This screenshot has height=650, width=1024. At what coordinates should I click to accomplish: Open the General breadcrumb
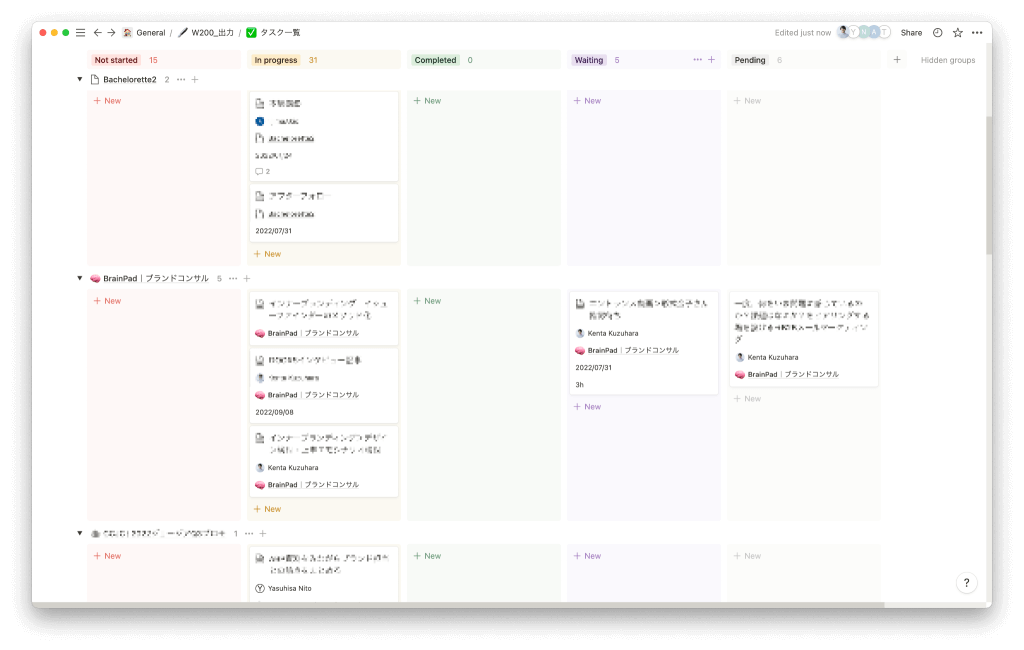pyautogui.click(x=144, y=33)
